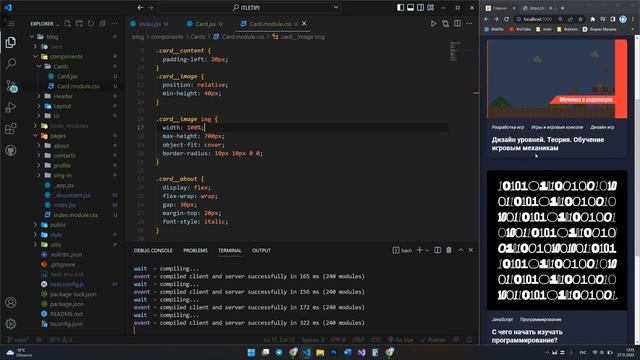Open the Accounts menu in activity bar
Viewport: 640px width, 360px height.
point(11,302)
